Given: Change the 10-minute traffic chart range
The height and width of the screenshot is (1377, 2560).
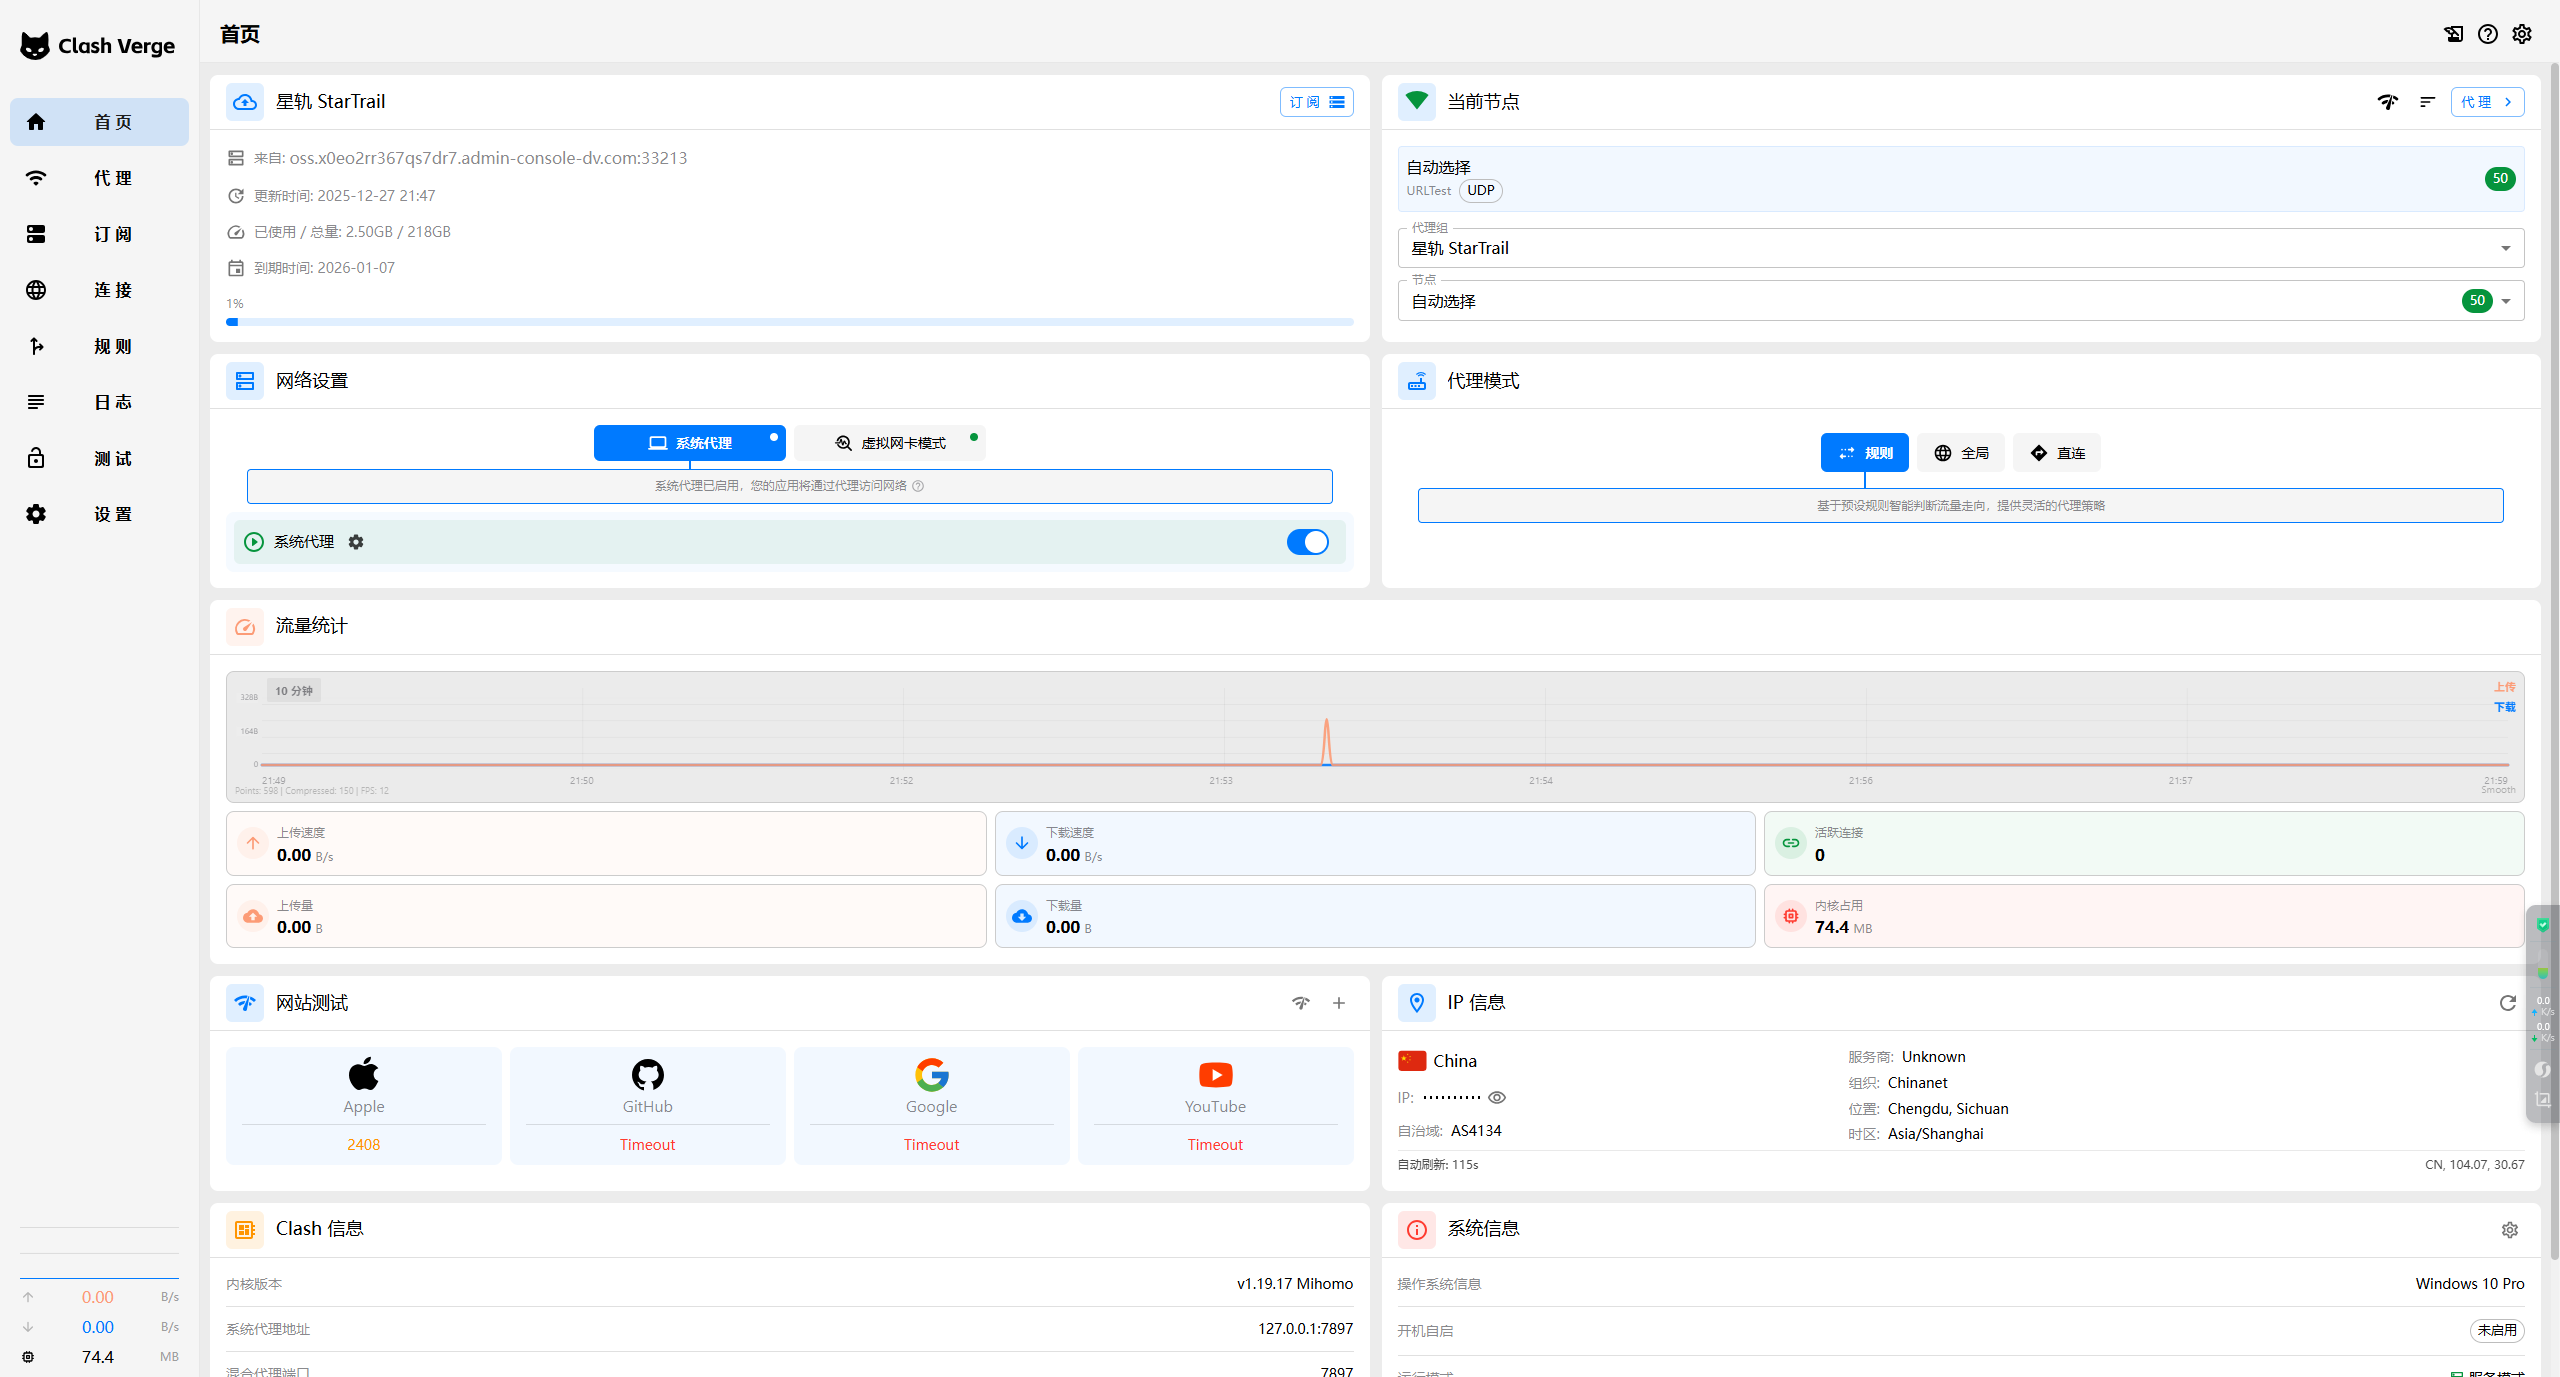Looking at the screenshot, I should pos(294,691).
